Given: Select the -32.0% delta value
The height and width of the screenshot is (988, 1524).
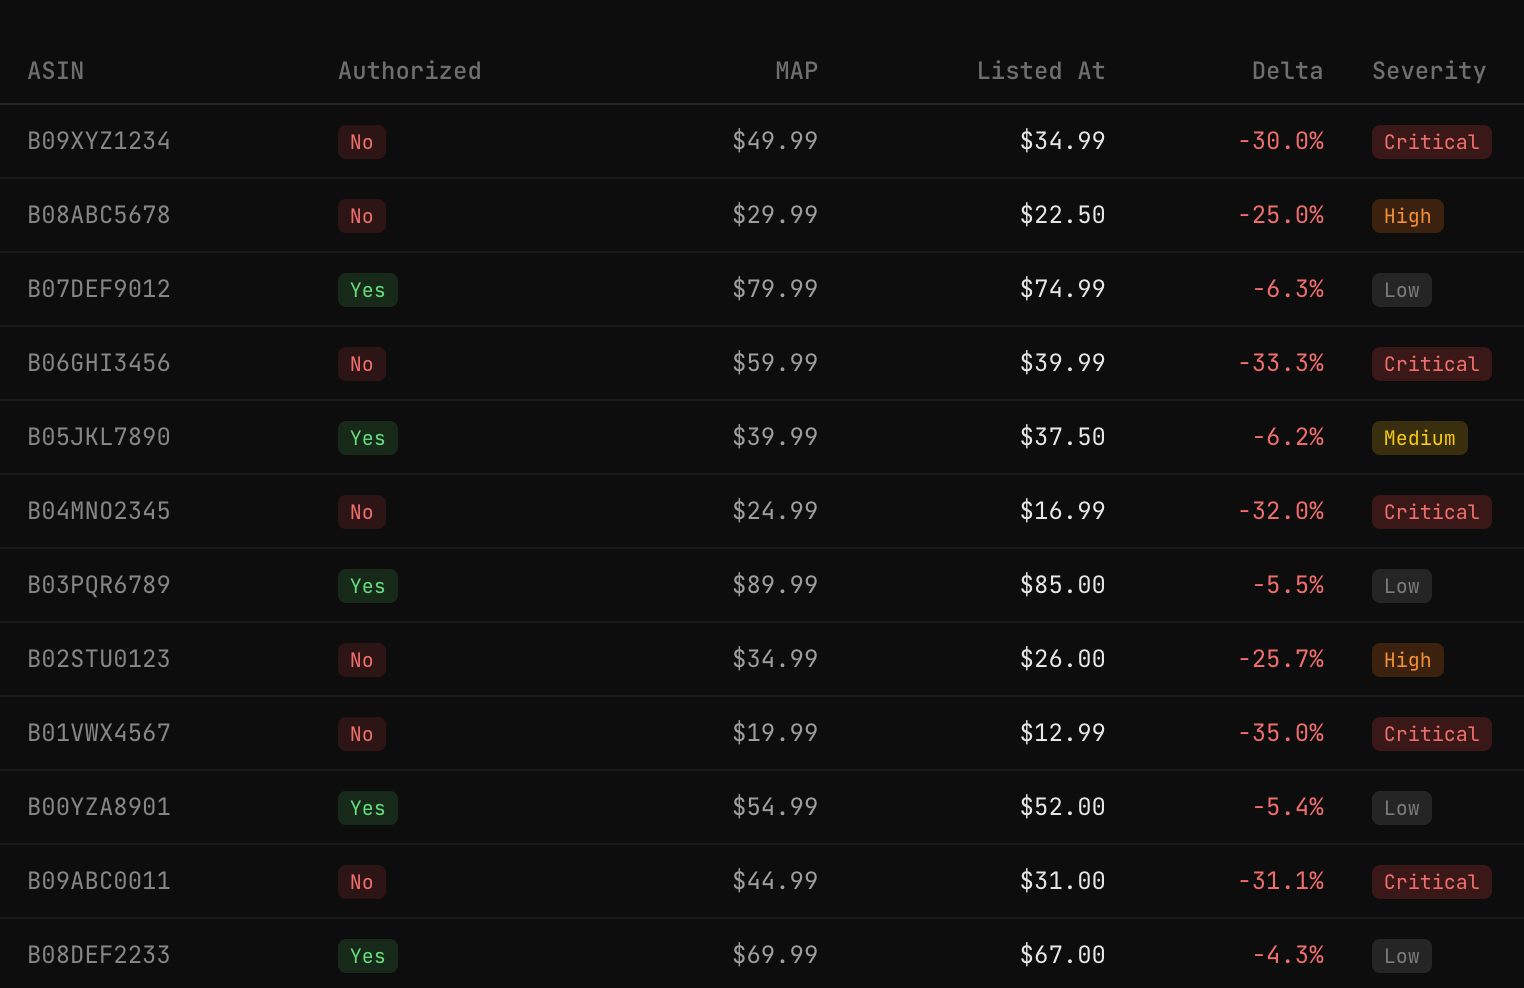Looking at the screenshot, I should [x=1280, y=511].
